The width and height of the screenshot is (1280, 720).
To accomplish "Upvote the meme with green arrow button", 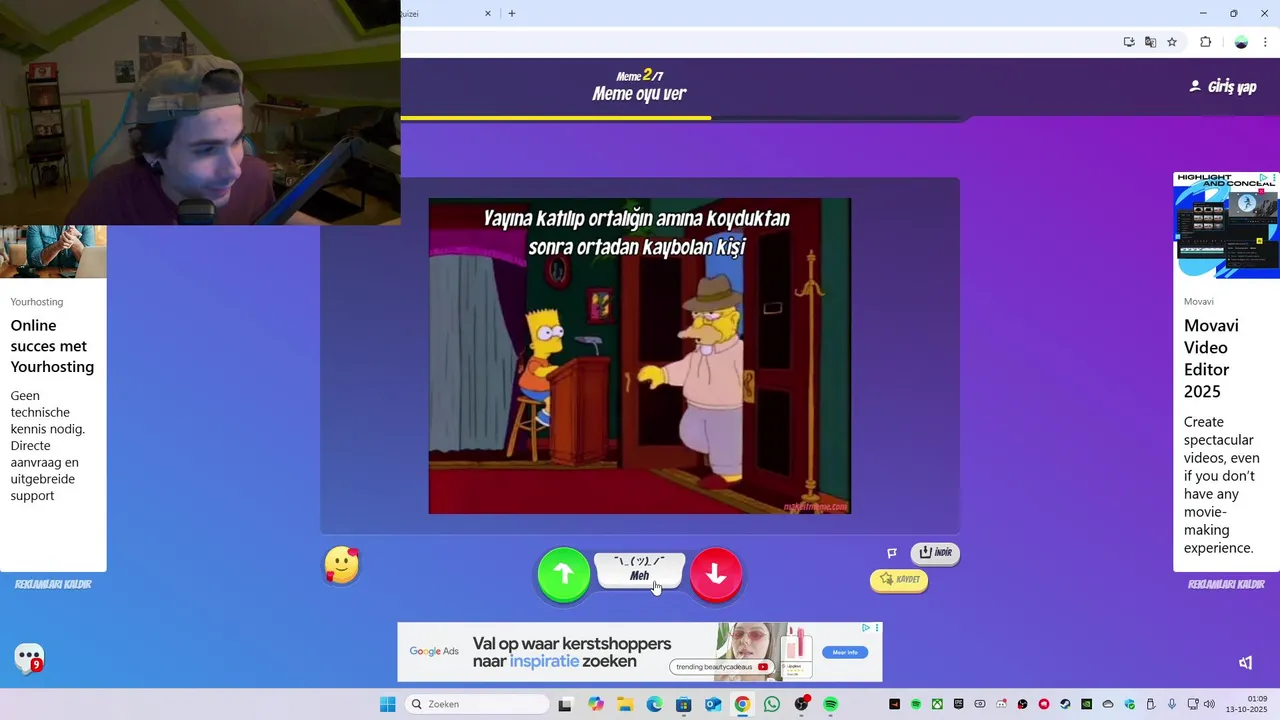I will [564, 574].
